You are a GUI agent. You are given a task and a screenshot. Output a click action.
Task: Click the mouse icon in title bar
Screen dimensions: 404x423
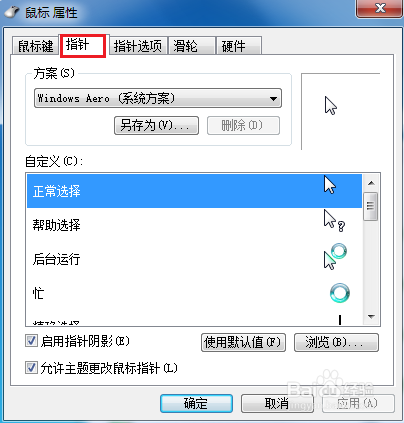coord(12,13)
